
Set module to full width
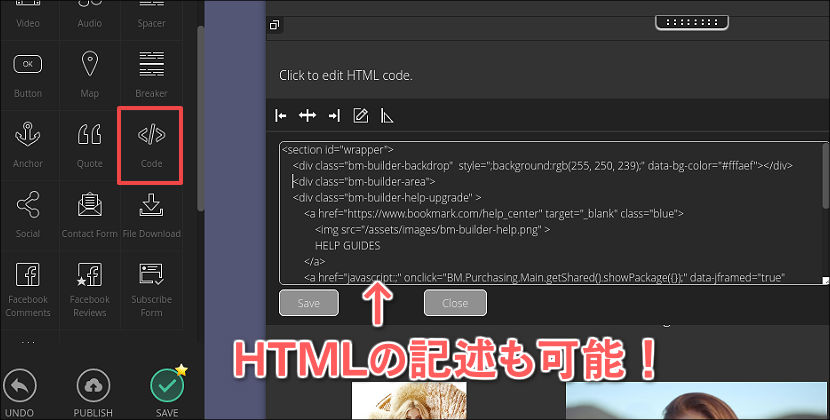click(308, 115)
